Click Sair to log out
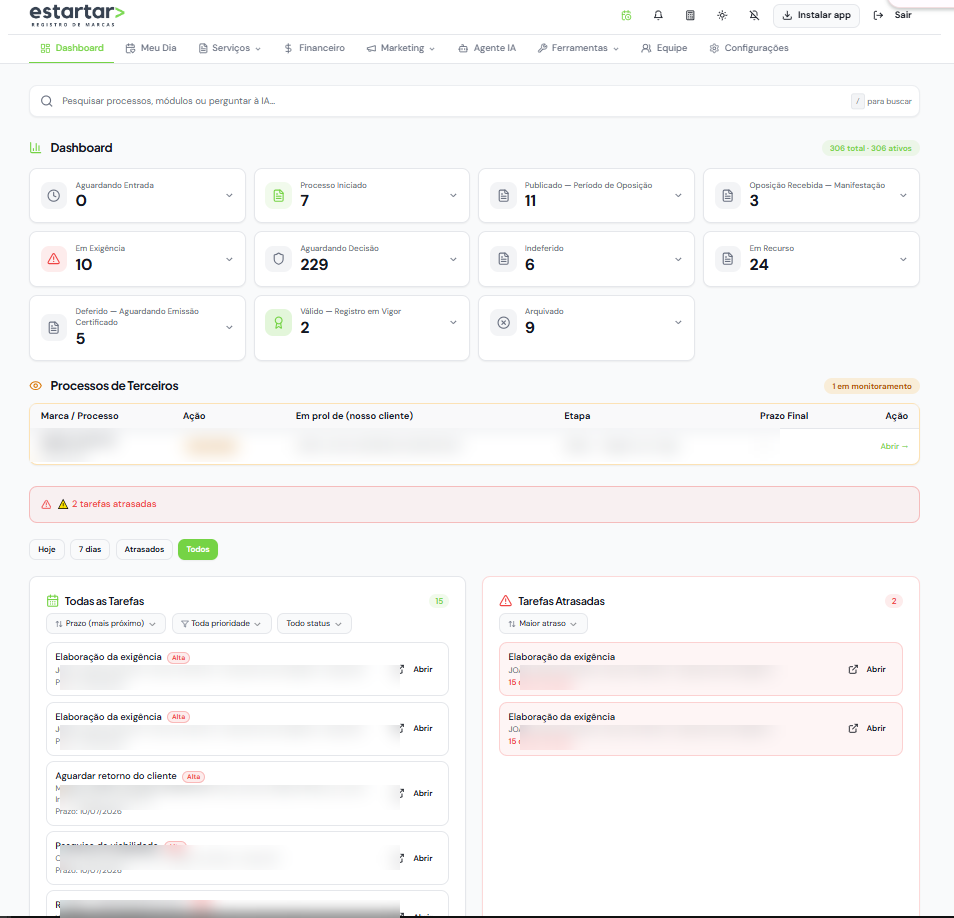The image size is (954, 918). coord(893,15)
